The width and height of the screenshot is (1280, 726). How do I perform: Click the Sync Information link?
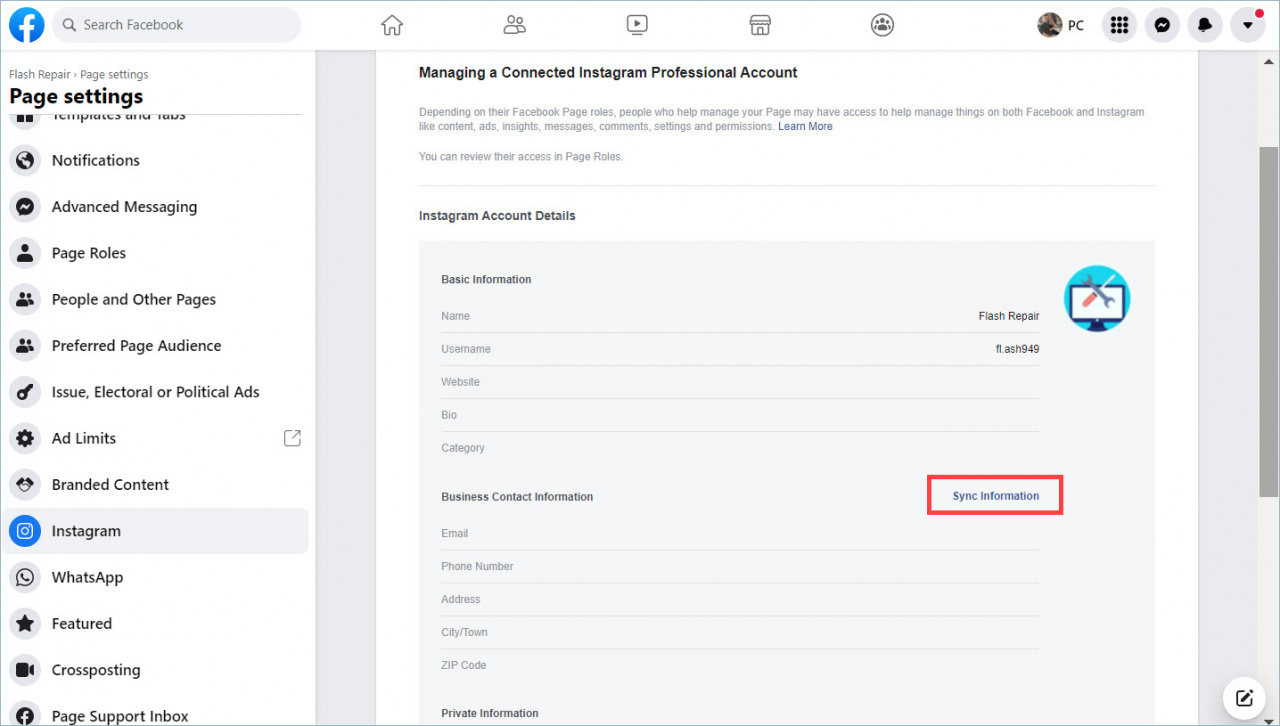click(x=995, y=496)
